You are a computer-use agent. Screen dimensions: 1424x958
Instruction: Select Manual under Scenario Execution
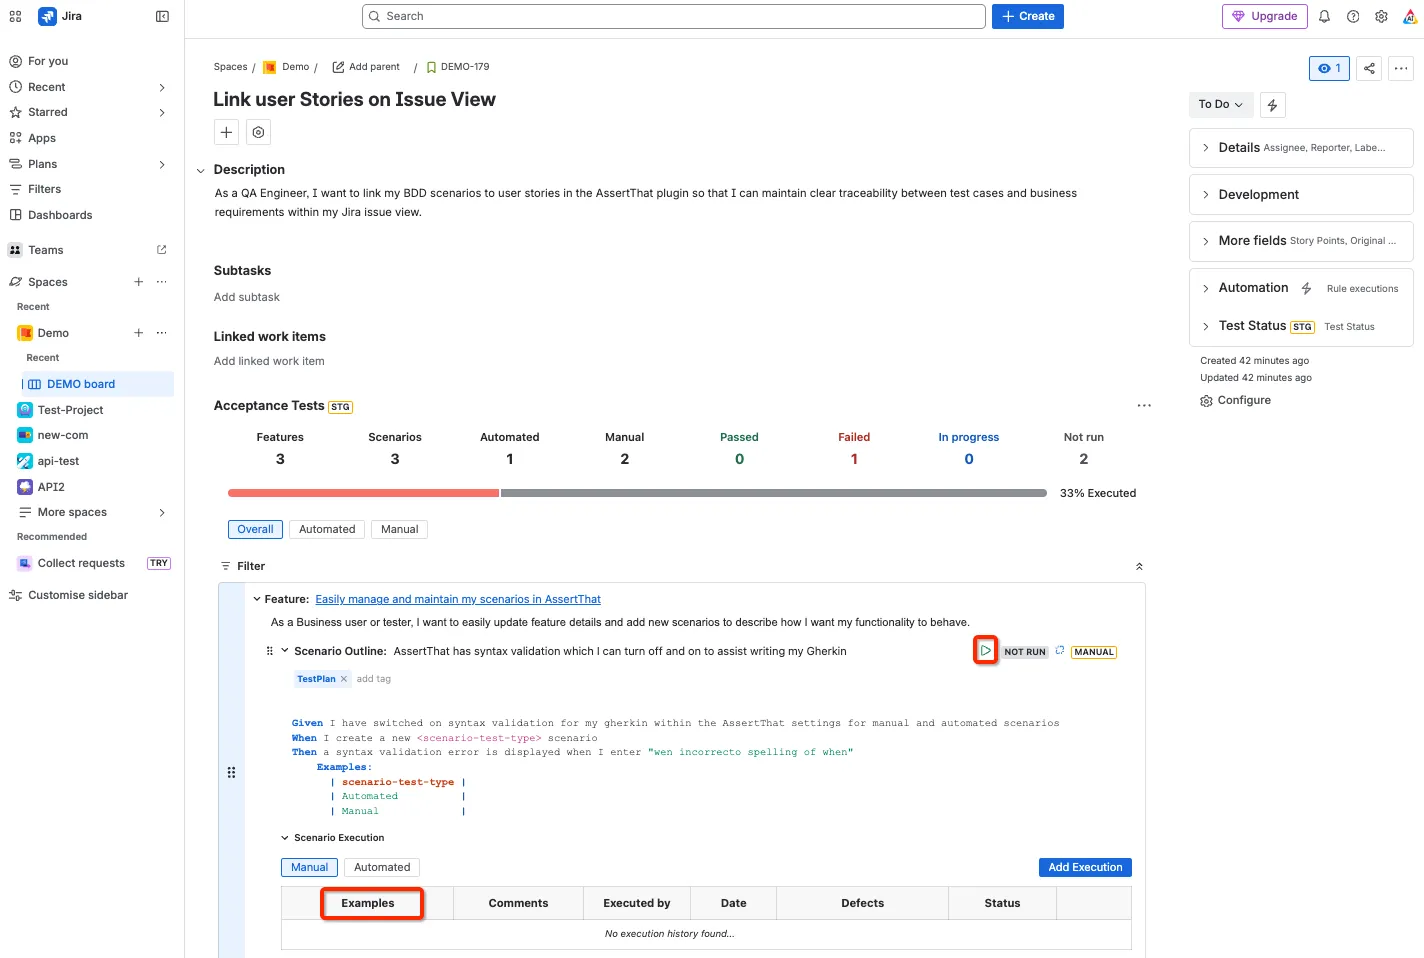[x=310, y=868]
